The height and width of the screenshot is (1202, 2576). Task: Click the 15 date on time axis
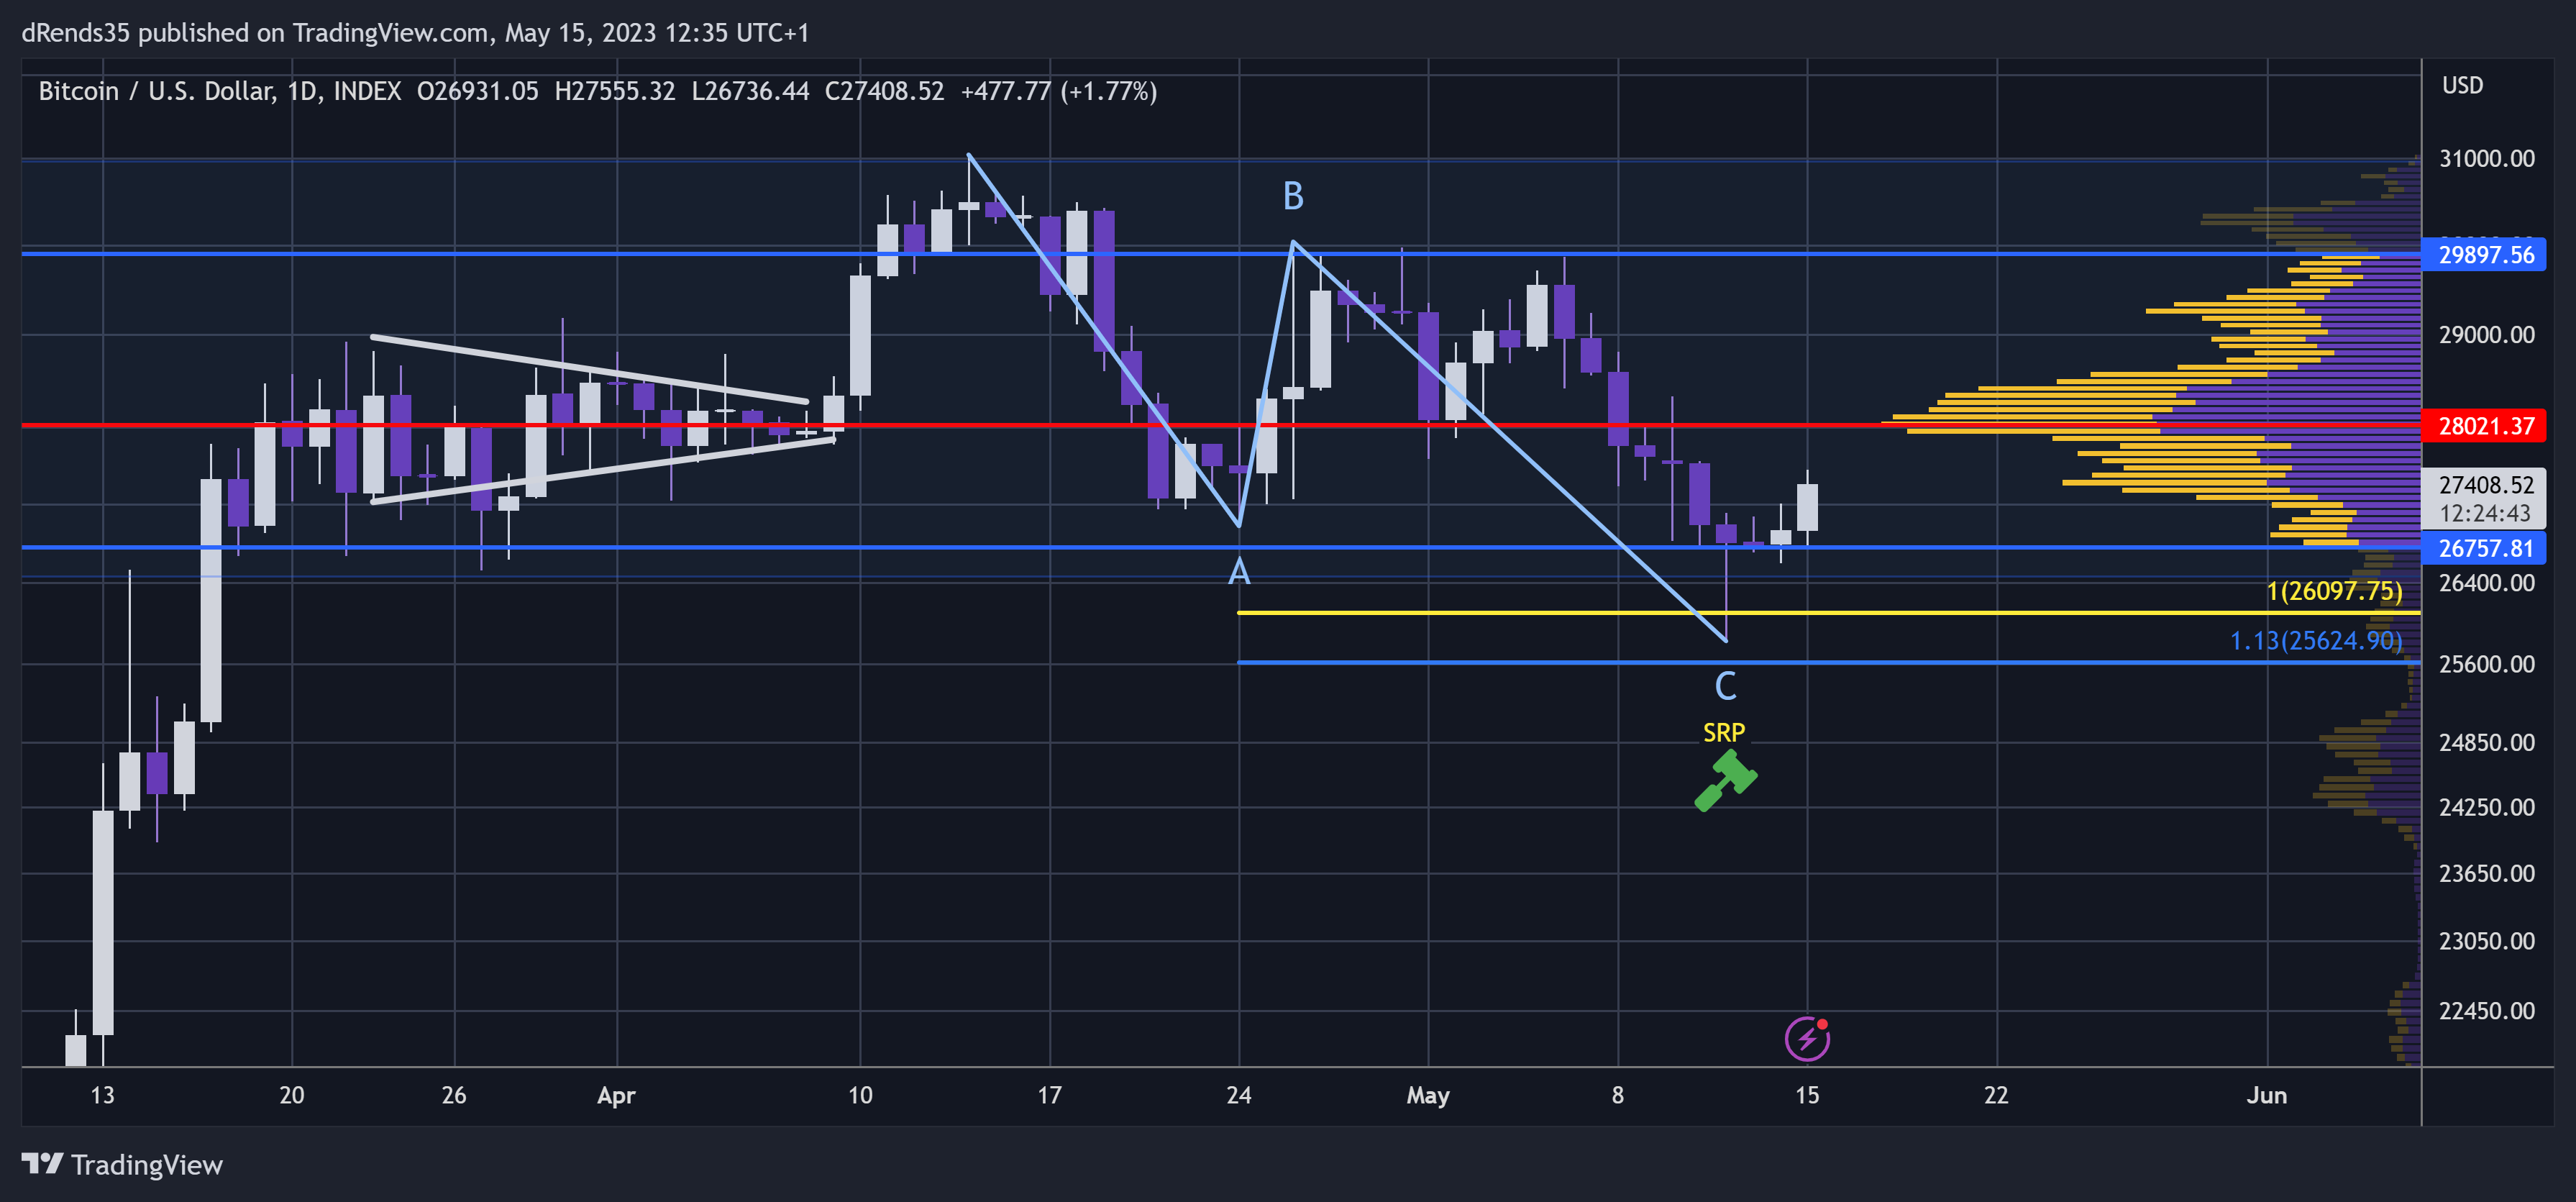[1806, 1095]
